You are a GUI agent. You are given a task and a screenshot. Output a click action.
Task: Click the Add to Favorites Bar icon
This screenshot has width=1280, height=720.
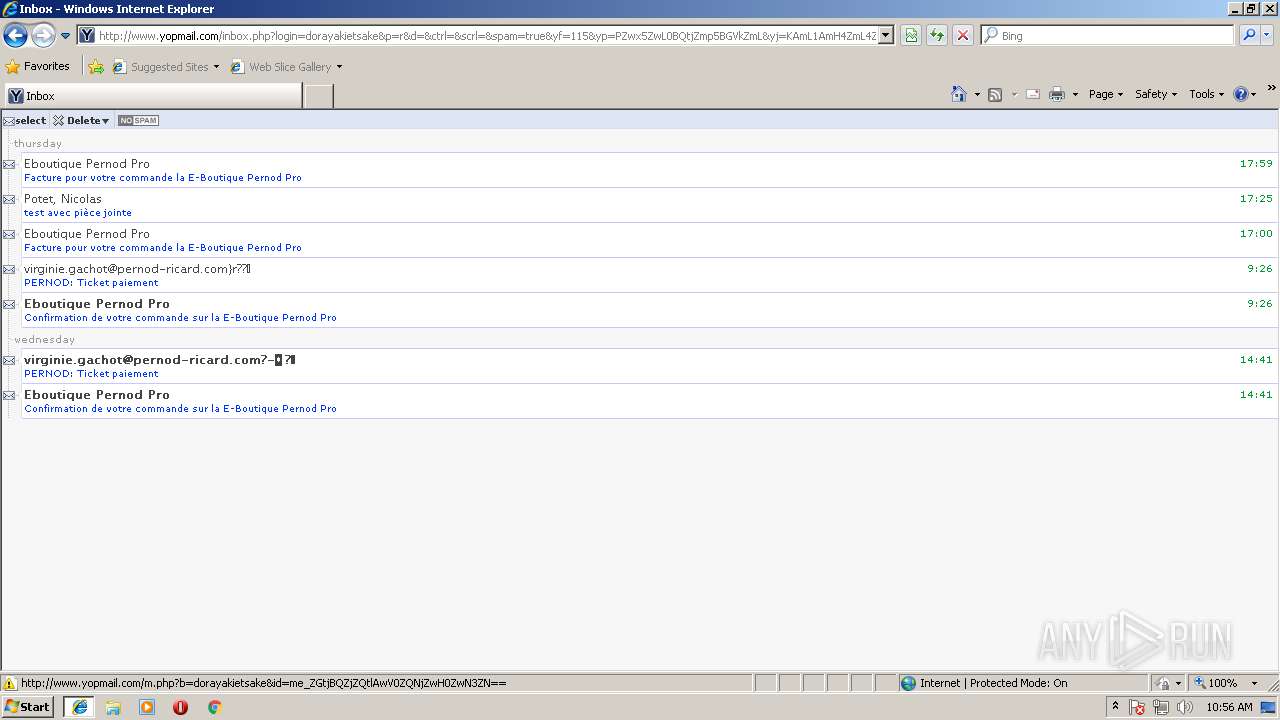click(x=96, y=67)
